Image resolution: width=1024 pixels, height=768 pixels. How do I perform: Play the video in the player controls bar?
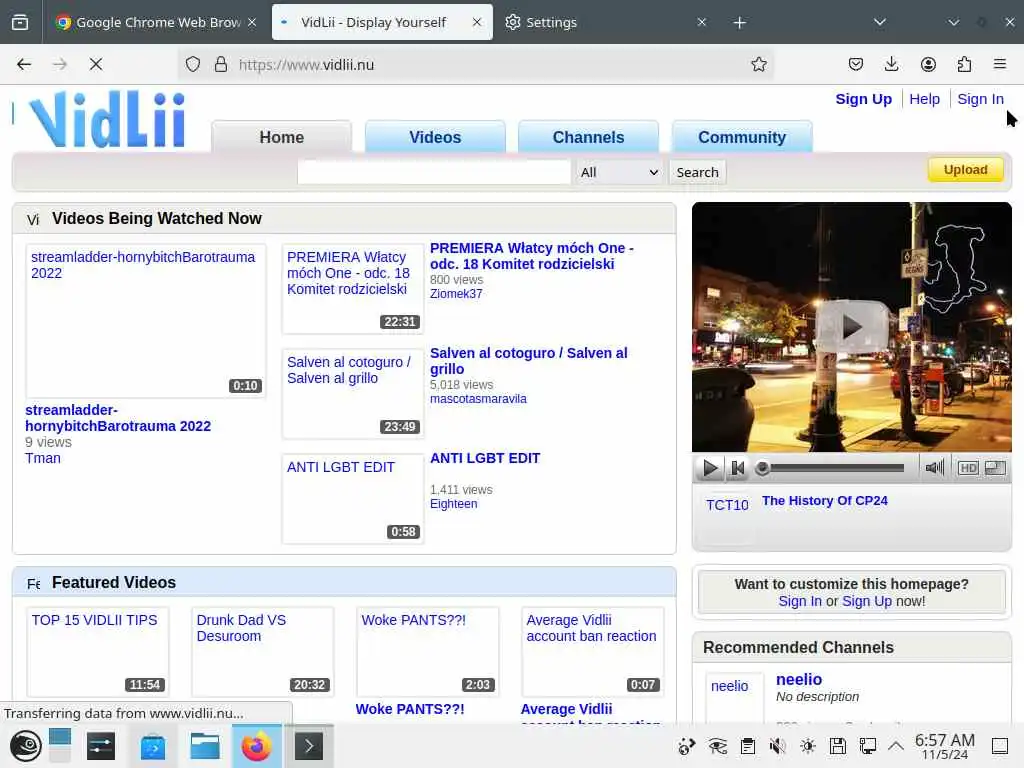coord(710,468)
